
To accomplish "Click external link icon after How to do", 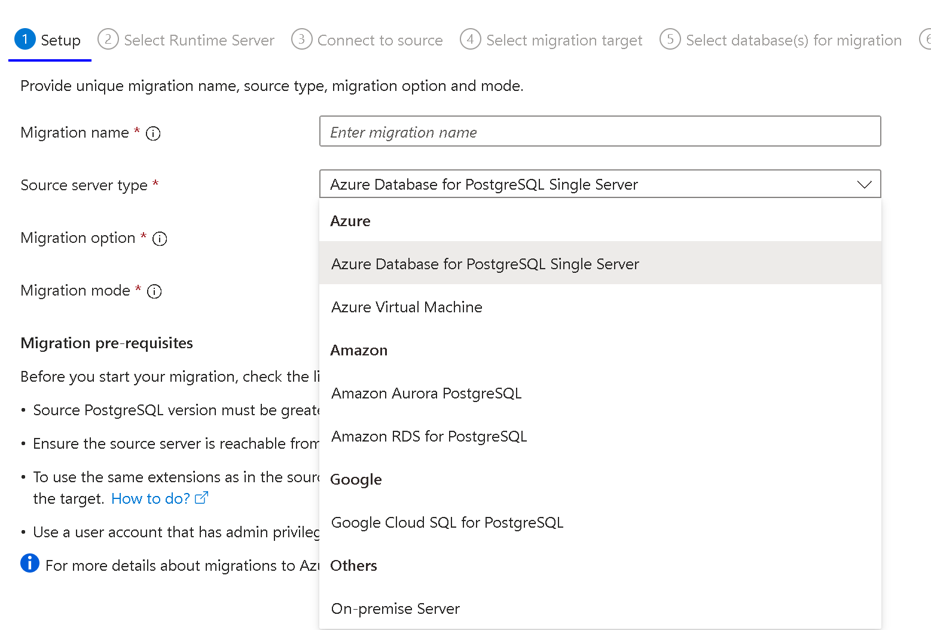I will click(202, 498).
